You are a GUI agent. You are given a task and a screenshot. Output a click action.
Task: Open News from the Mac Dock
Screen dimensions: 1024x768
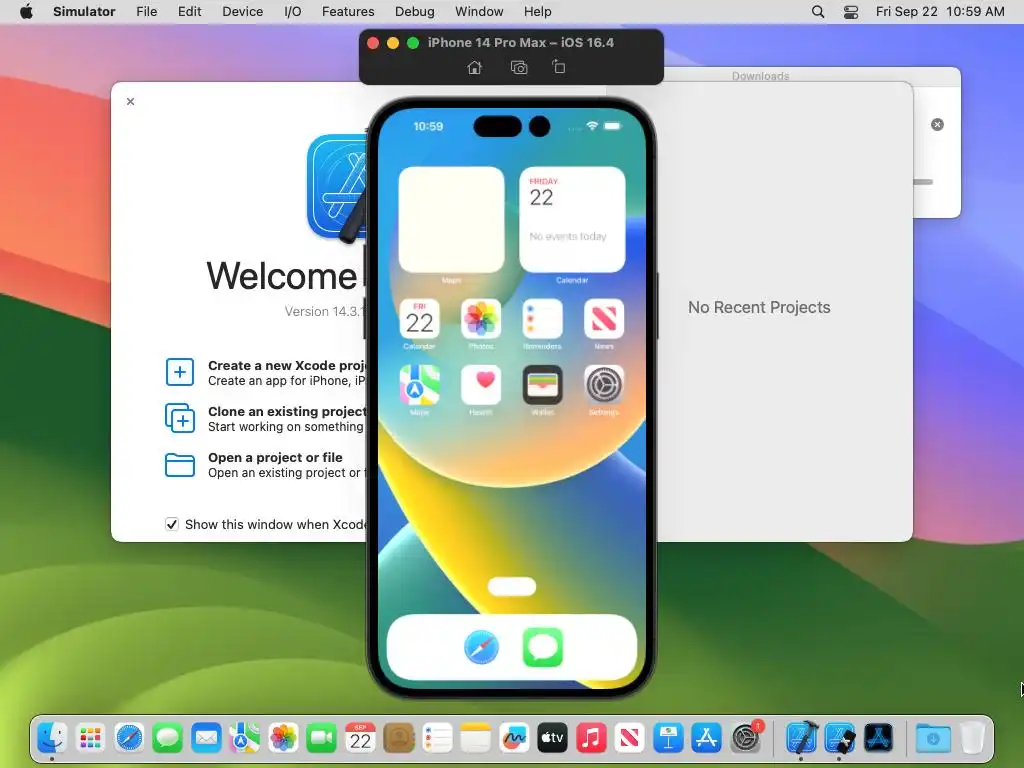(630, 738)
